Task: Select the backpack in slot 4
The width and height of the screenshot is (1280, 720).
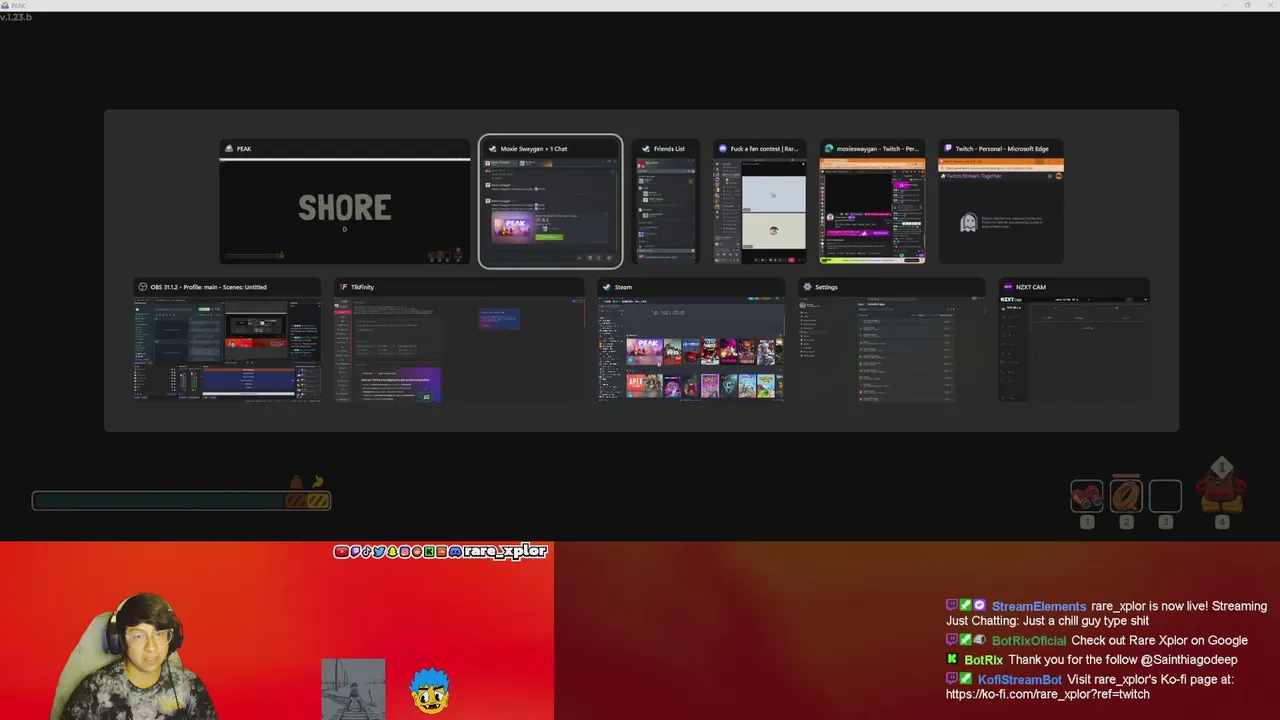Action: (1221, 486)
